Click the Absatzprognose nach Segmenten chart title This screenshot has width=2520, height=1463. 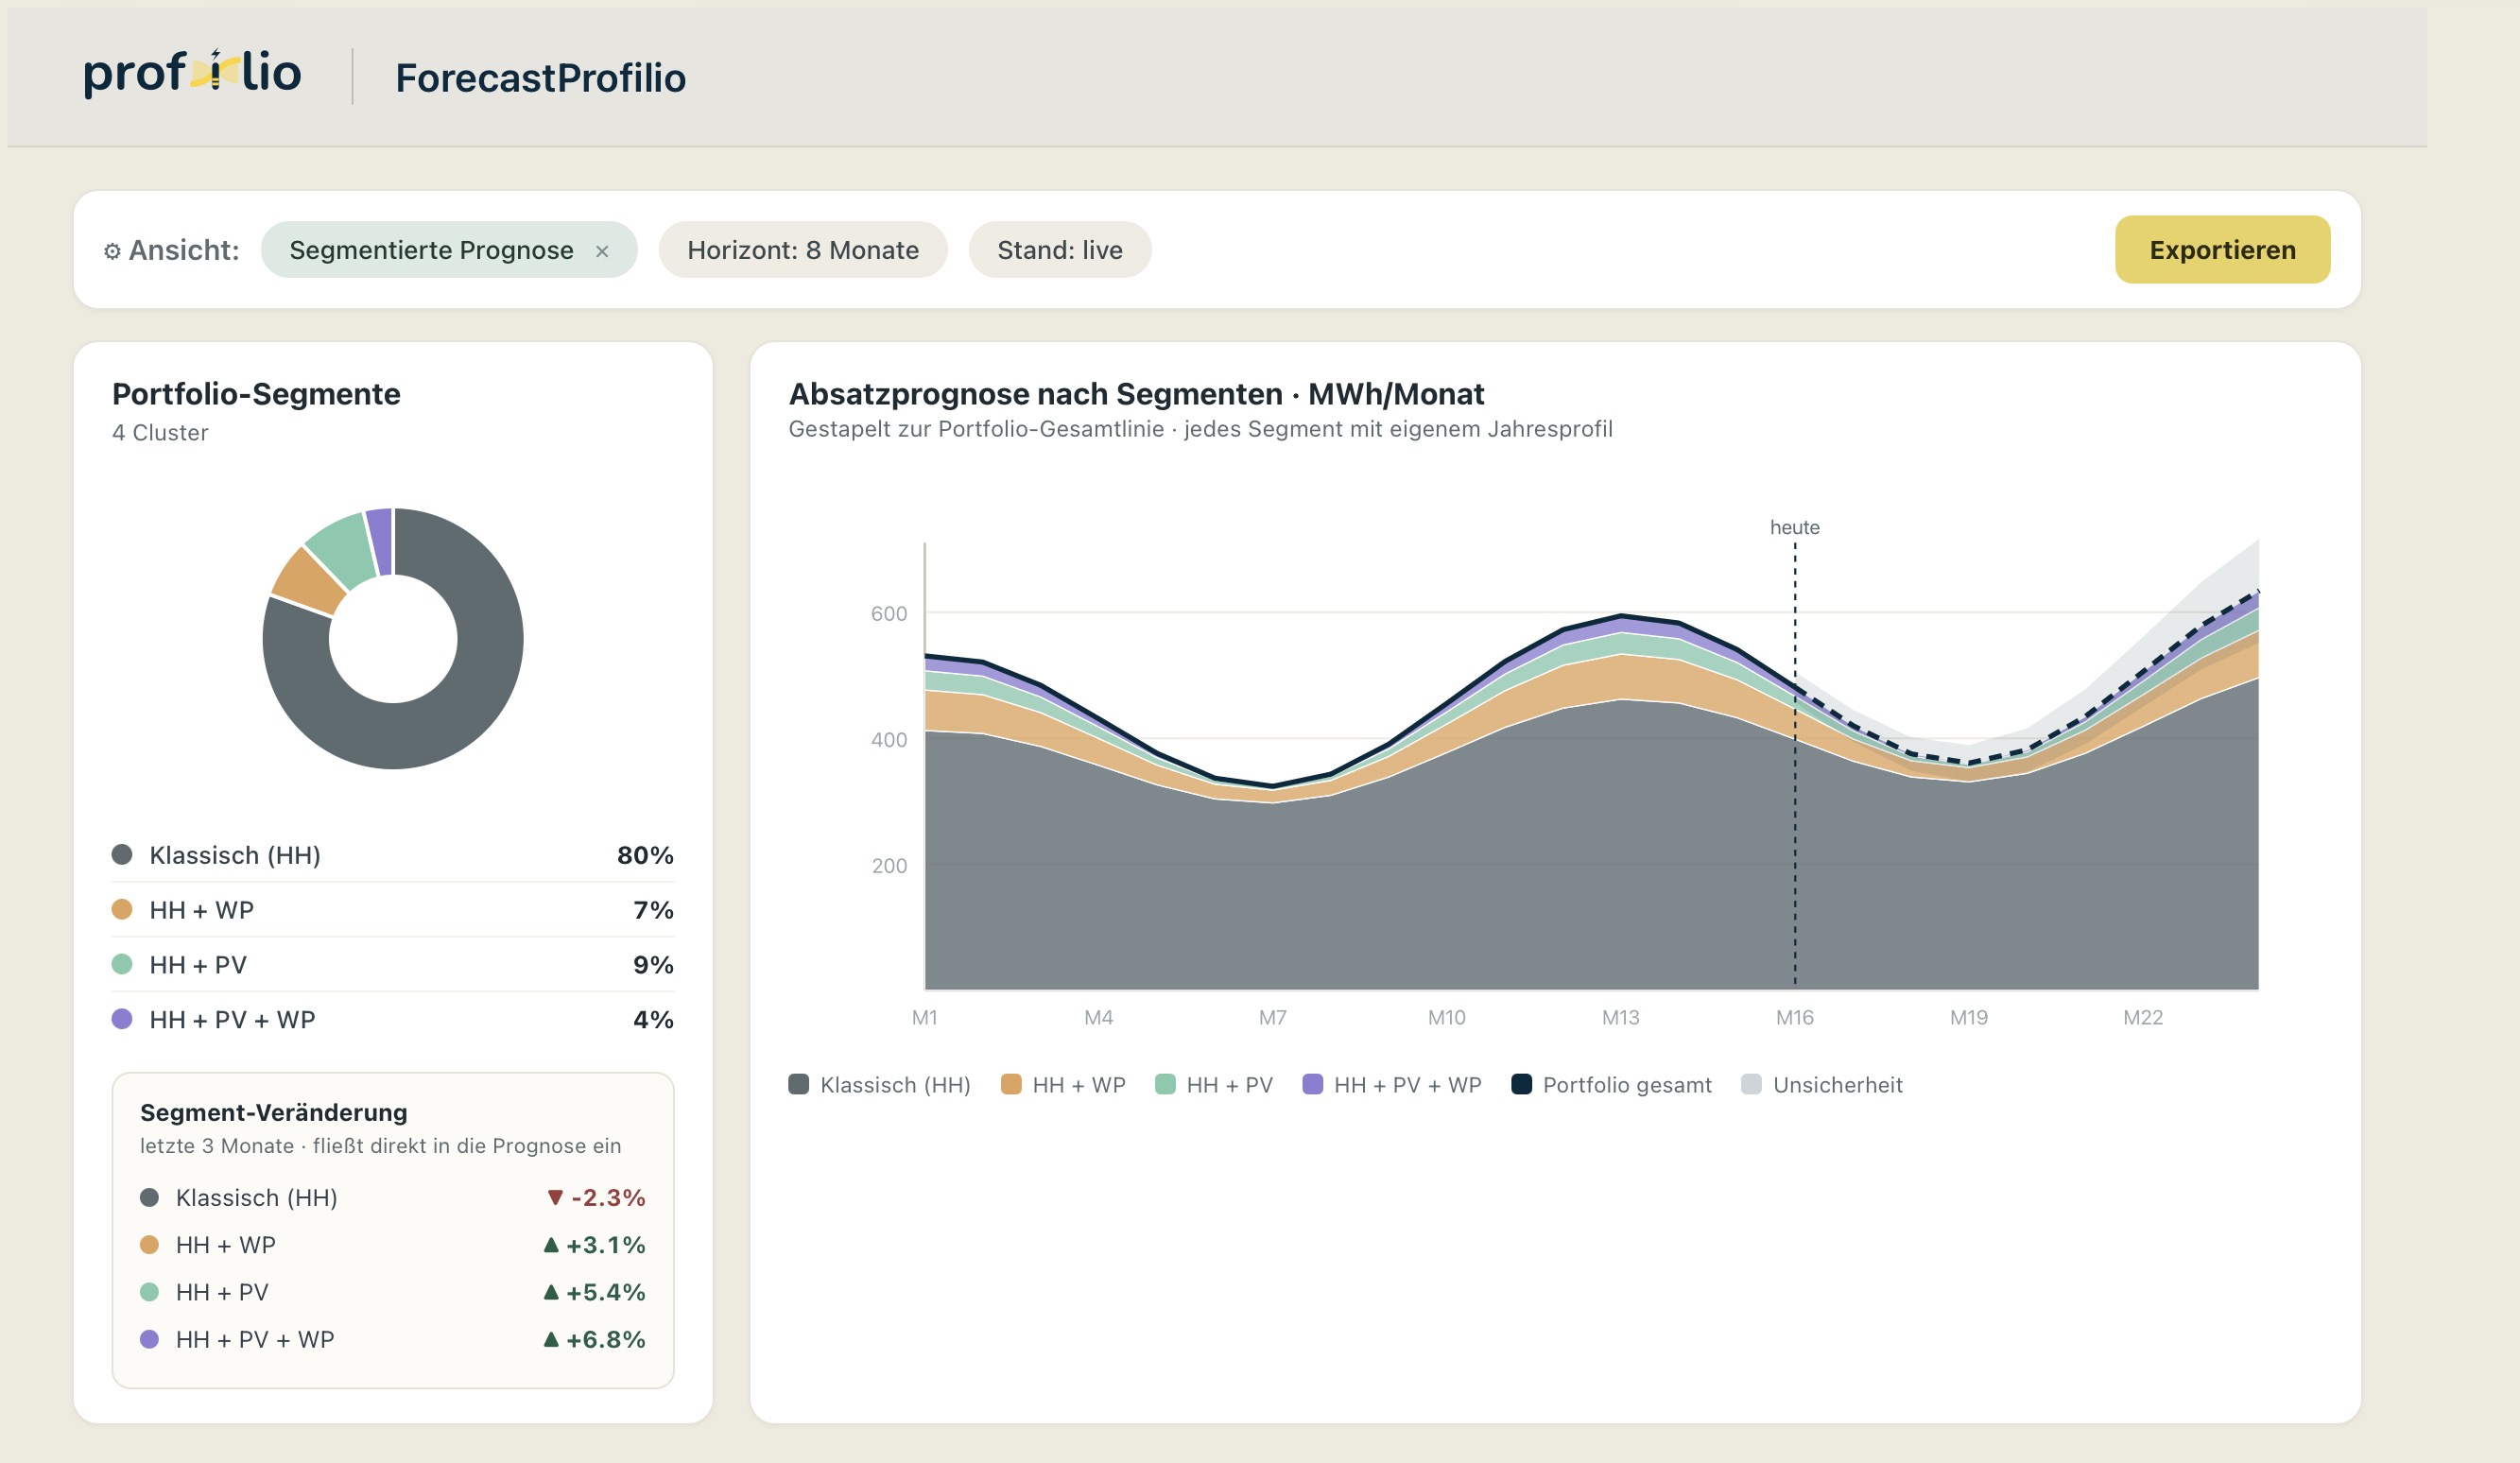point(1136,394)
